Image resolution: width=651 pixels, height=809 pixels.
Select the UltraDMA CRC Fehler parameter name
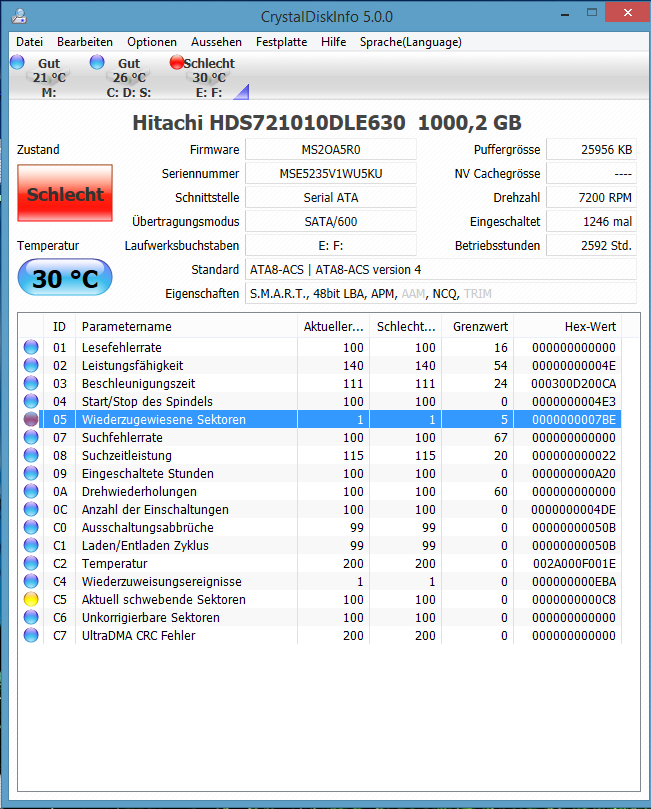click(x=138, y=636)
